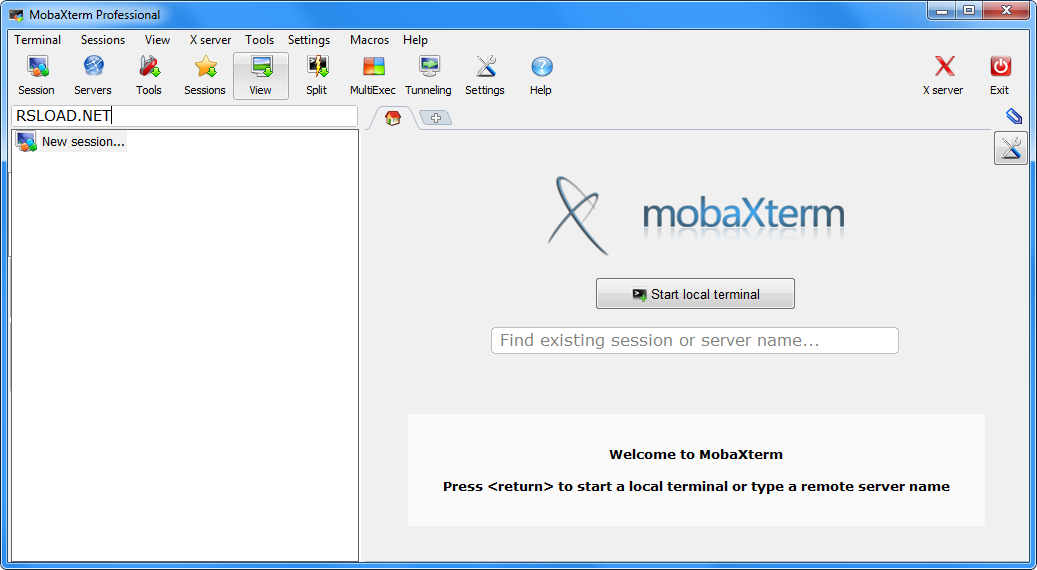
Task: Close the MobaXterm window
Action: click(1007, 11)
